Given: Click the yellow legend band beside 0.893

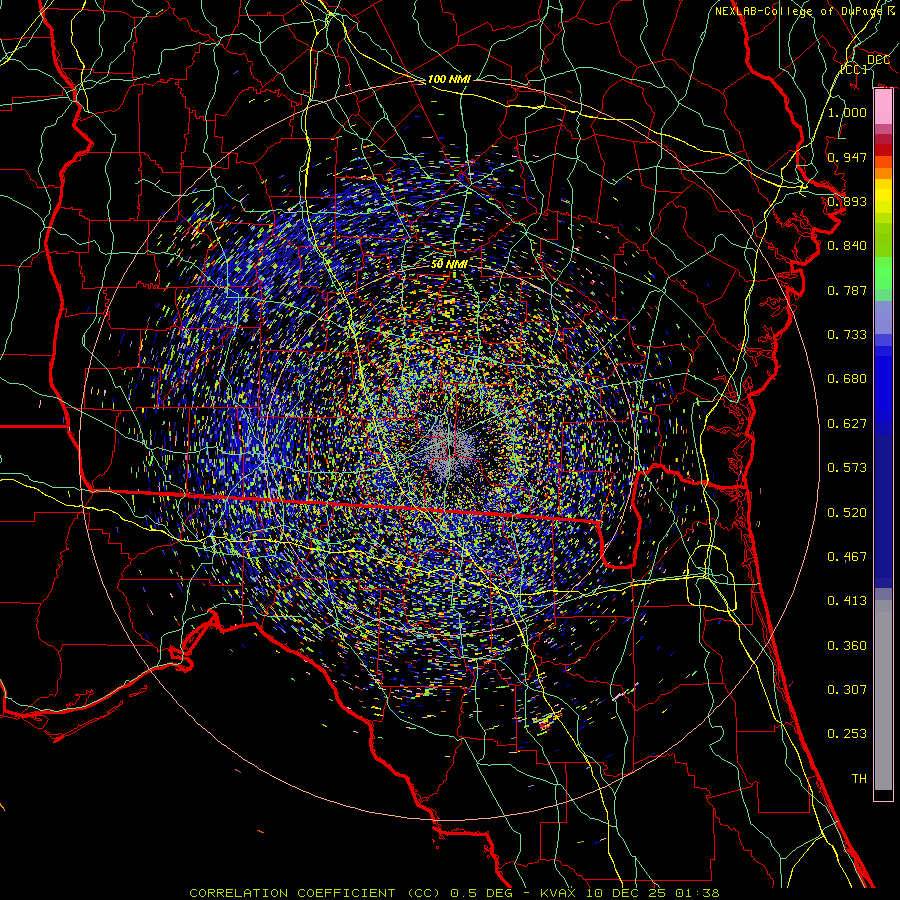Looking at the screenshot, I should pyautogui.click(x=883, y=201).
